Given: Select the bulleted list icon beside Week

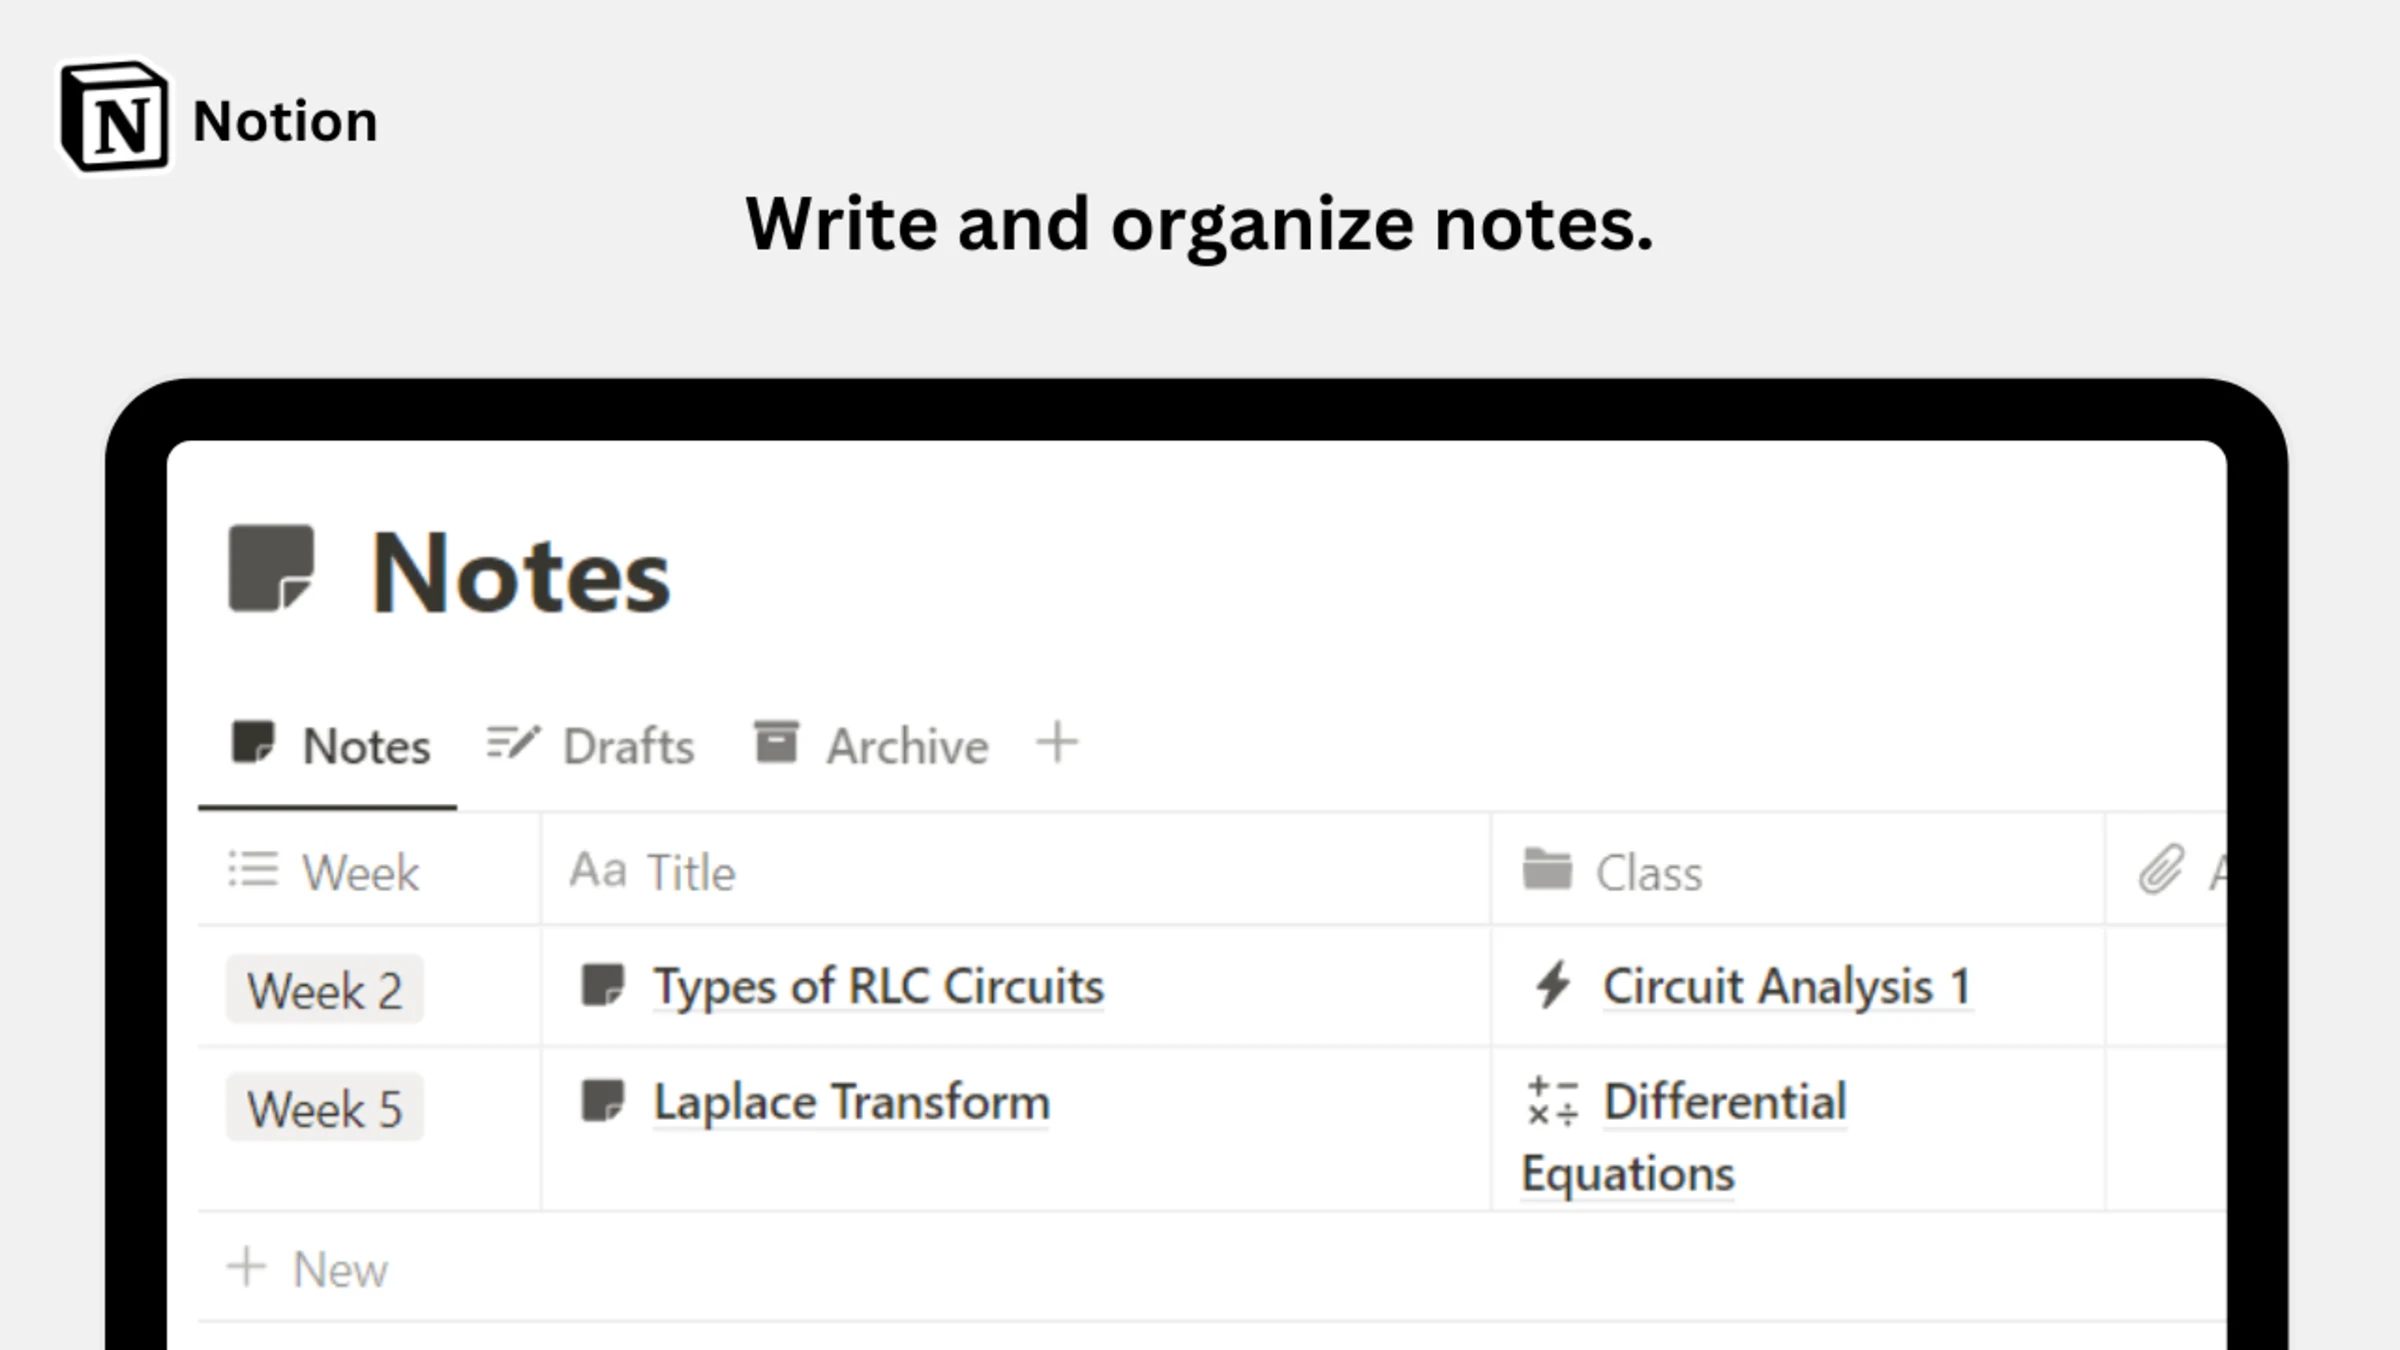Looking at the screenshot, I should pyautogui.click(x=253, y=869).
